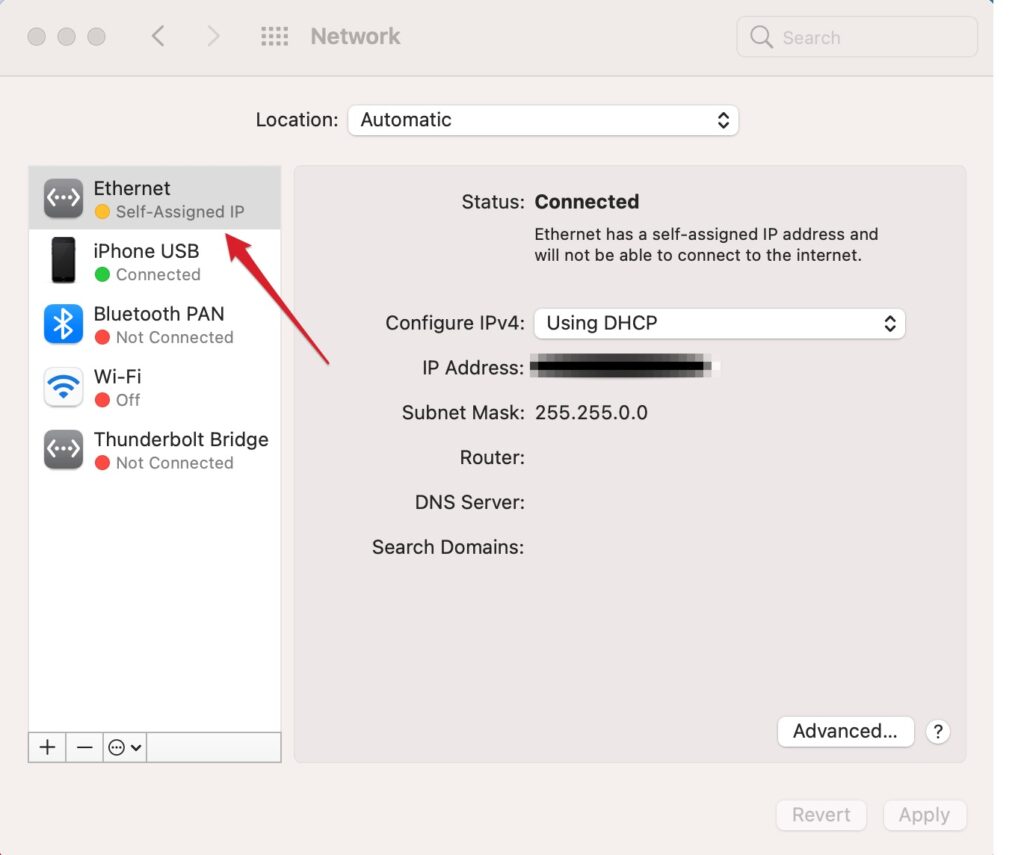Remove selected service with minus button

coord(84,746)
